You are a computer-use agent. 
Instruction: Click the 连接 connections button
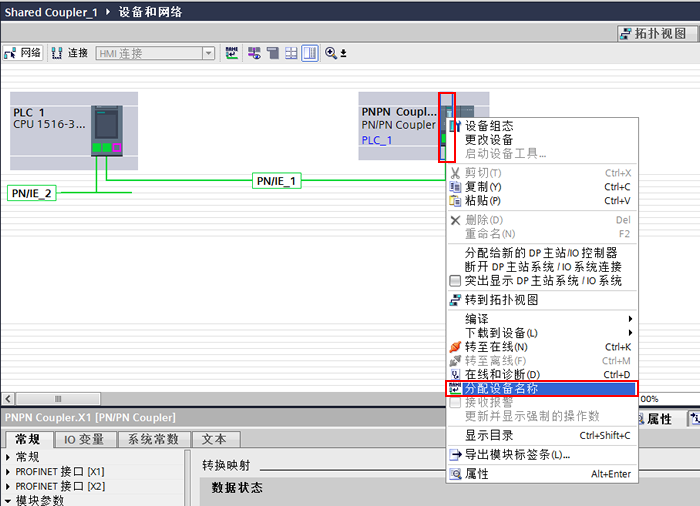tap(69, 53)
